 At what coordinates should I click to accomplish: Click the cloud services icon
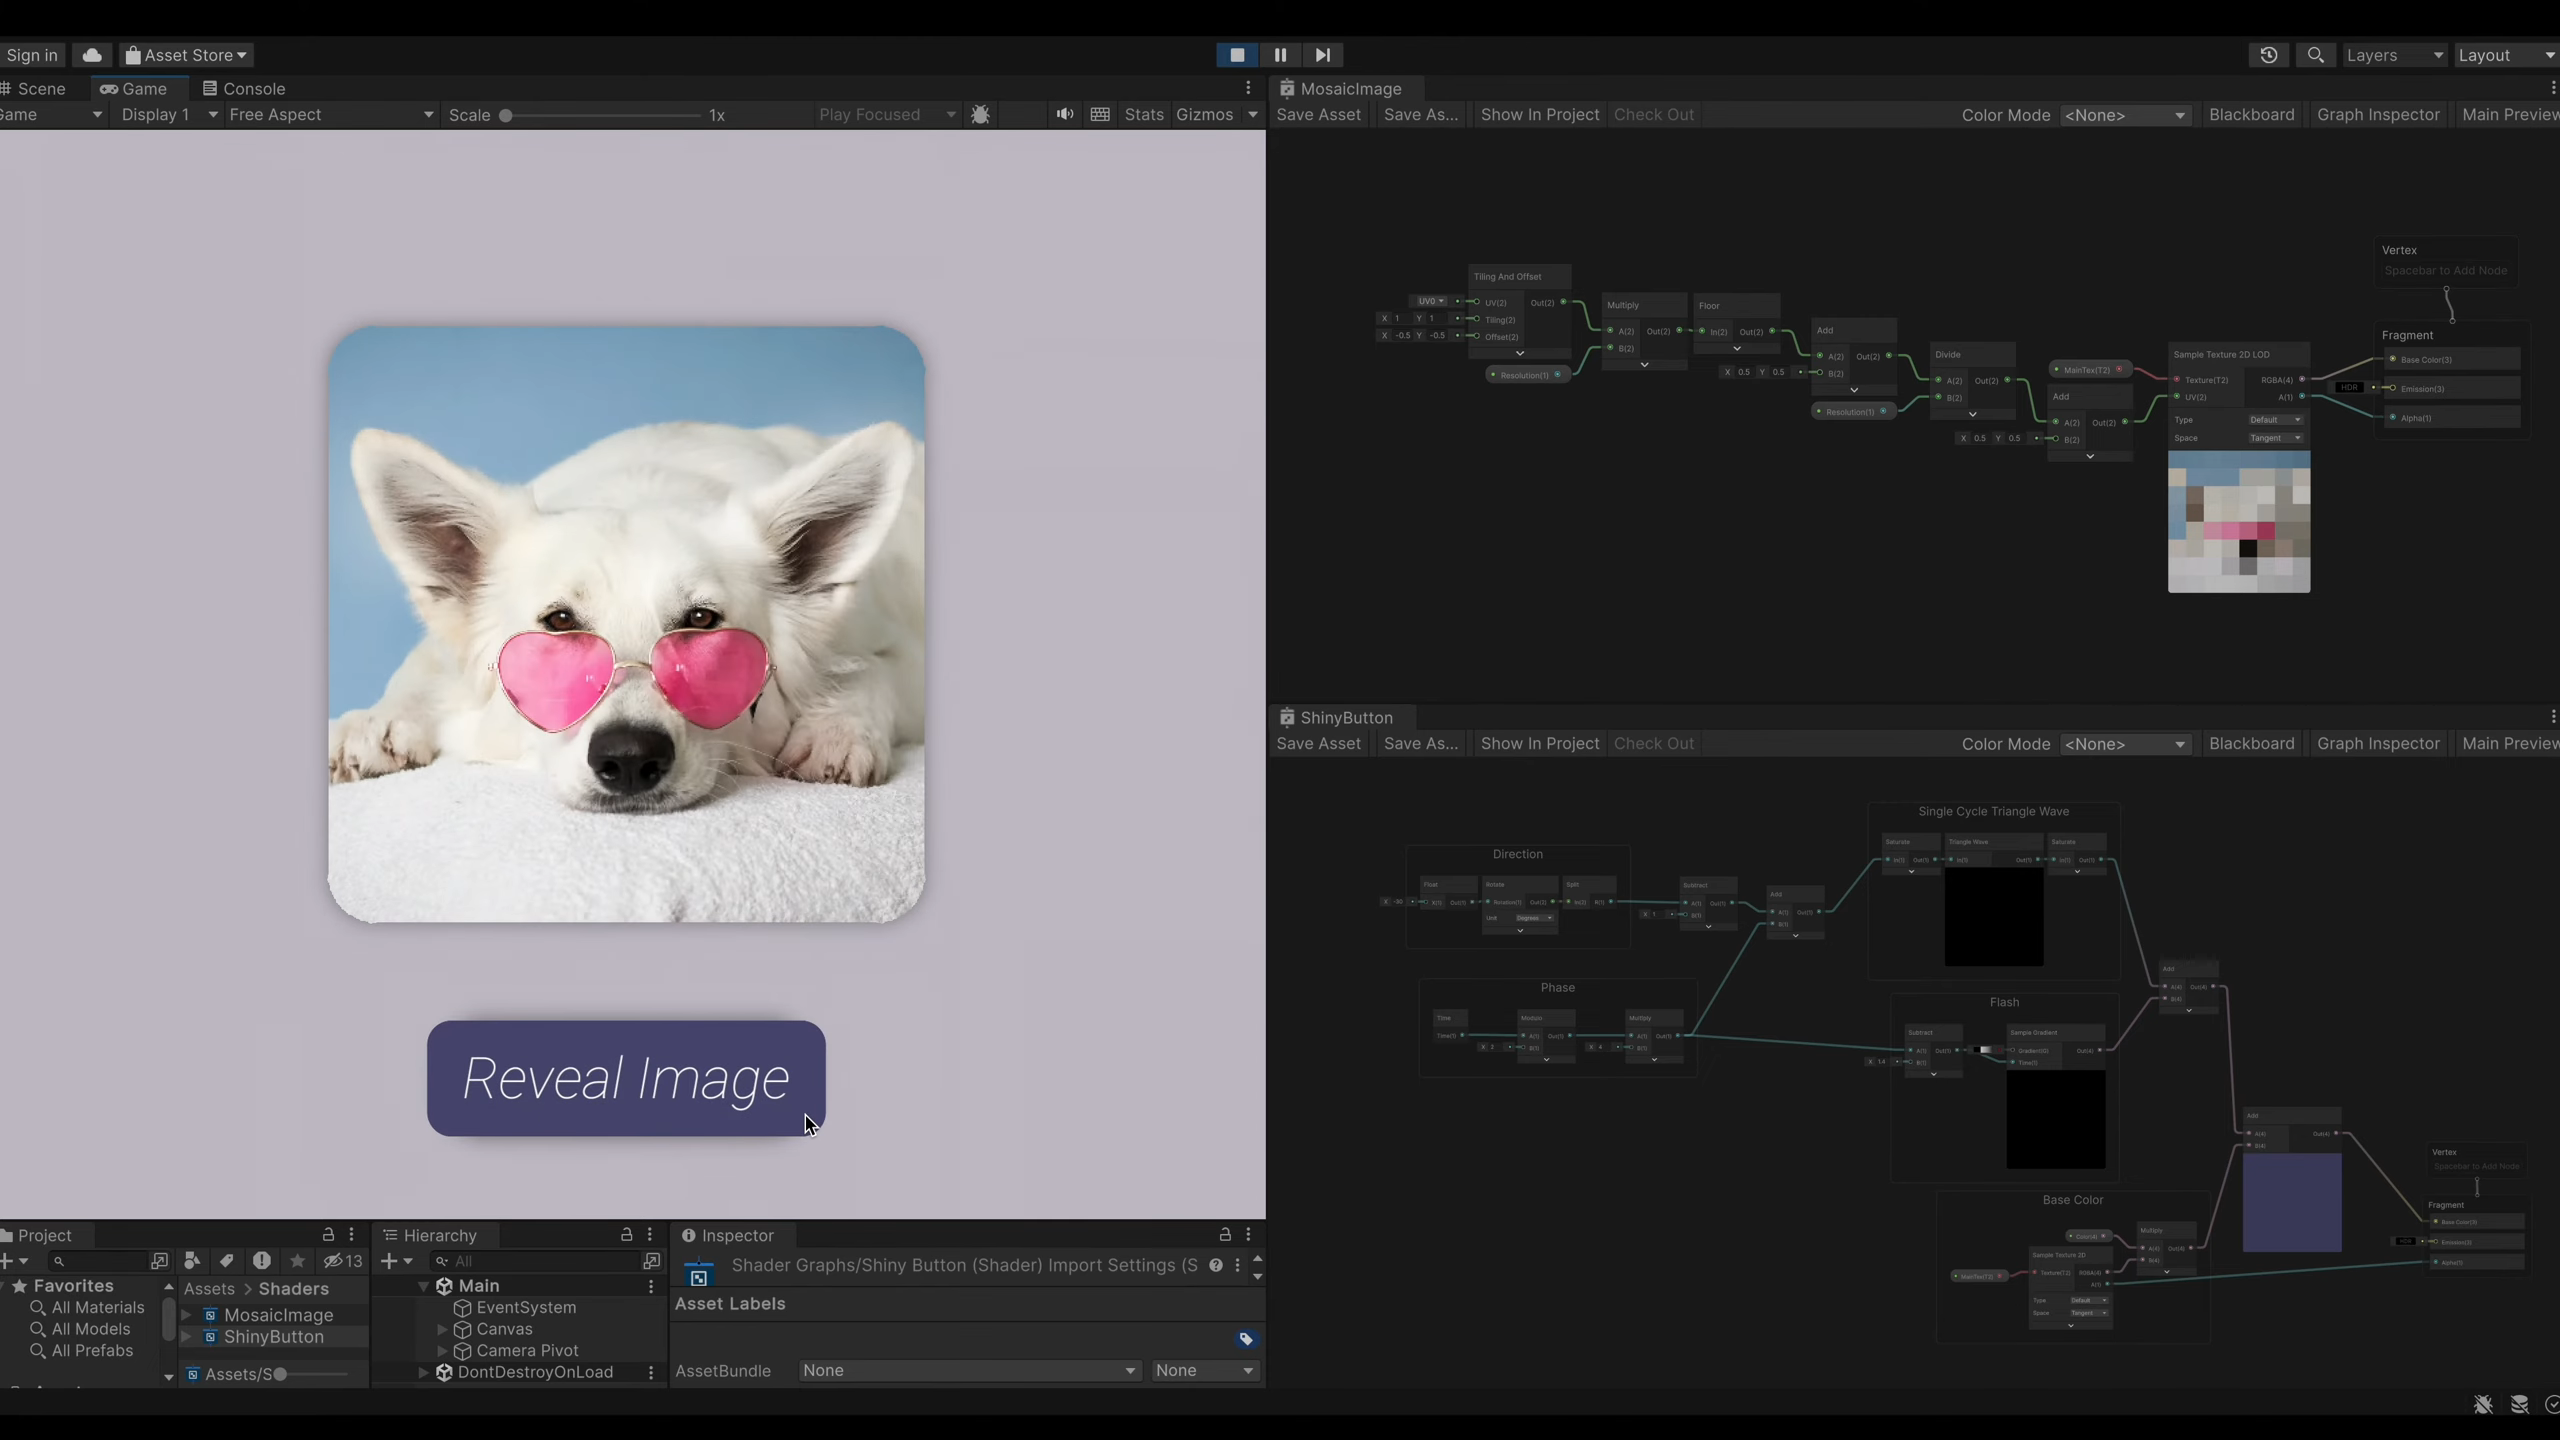click(x=92, y=55)
